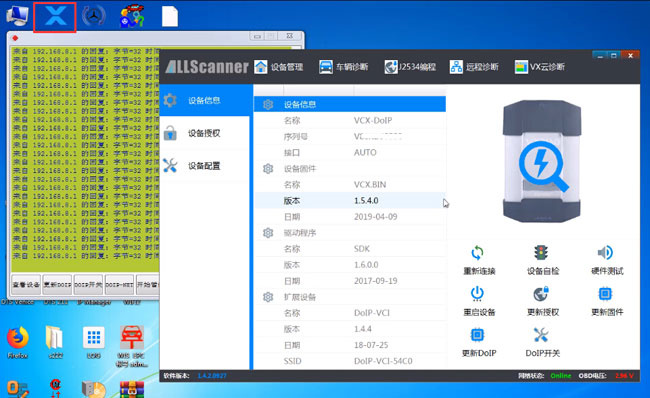Click the SDK driver name row

(349, 249)
